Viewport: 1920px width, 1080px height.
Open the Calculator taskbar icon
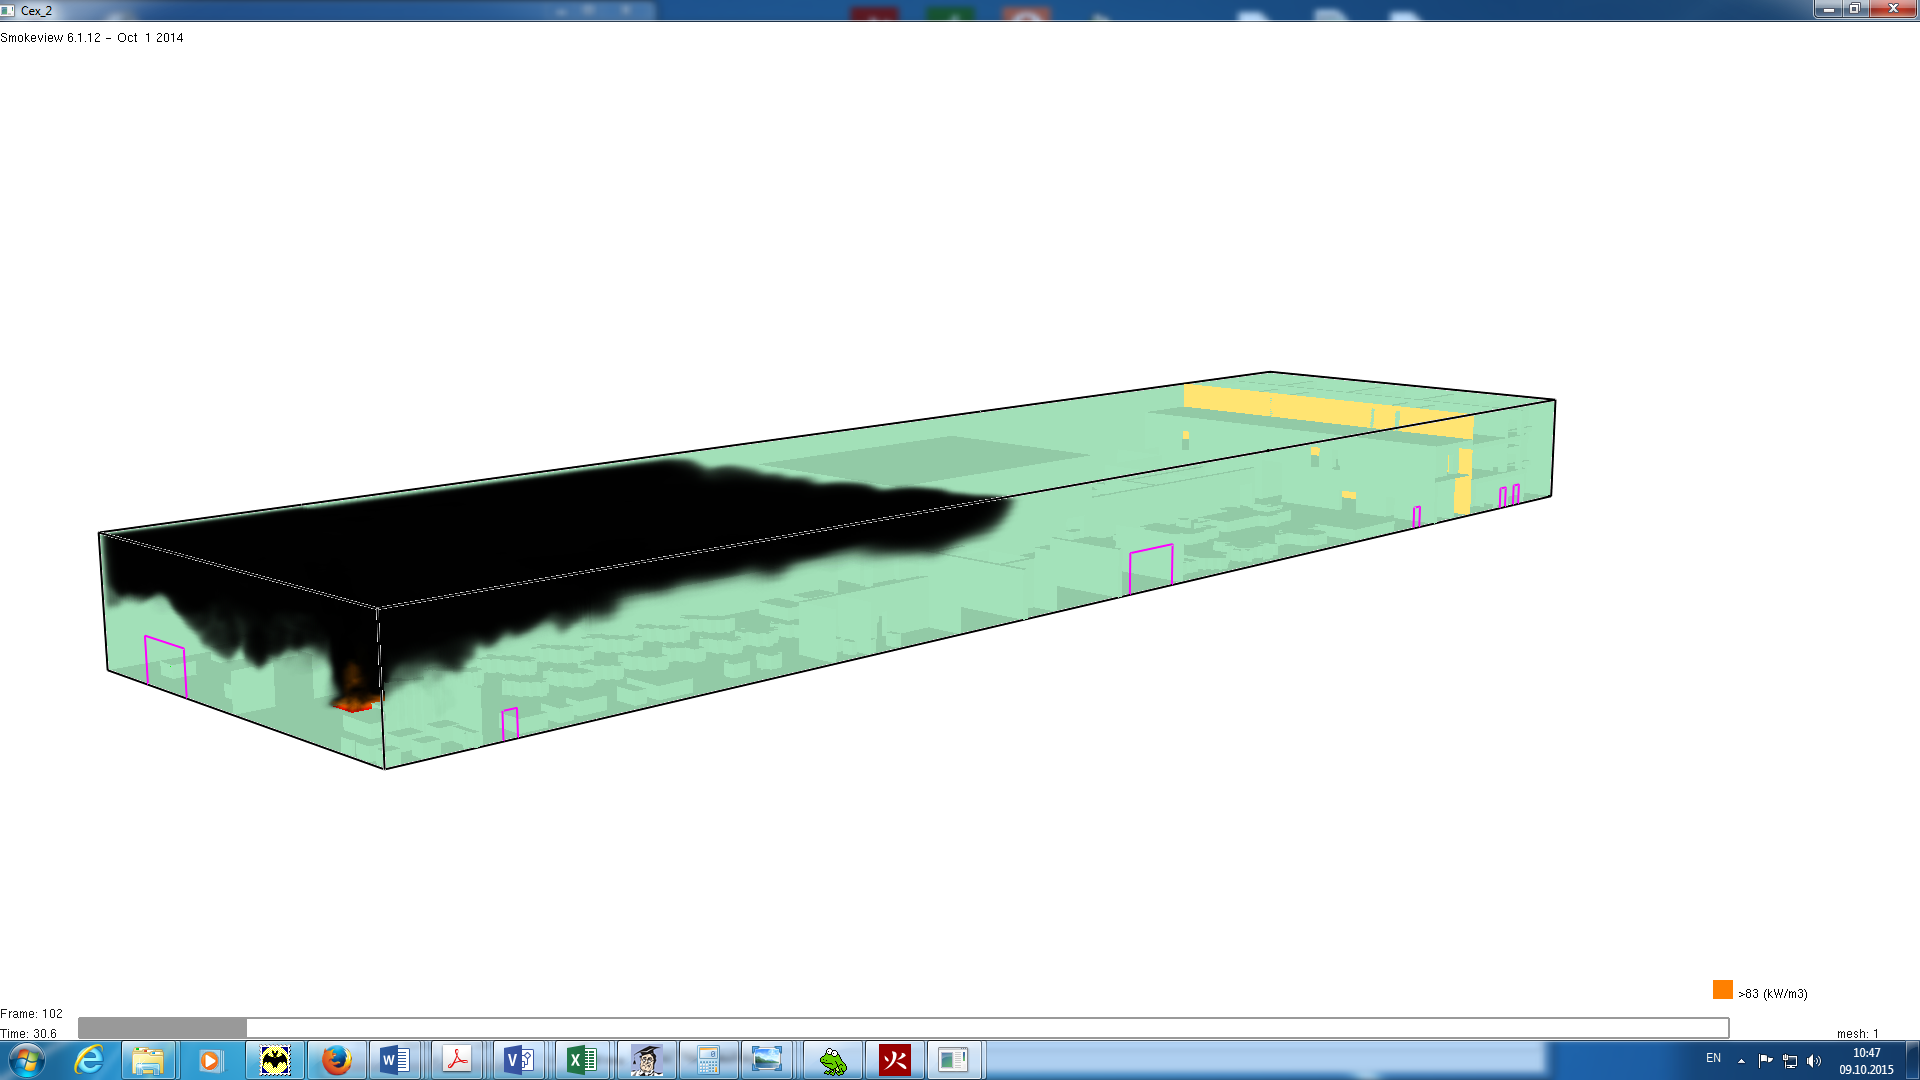click(708, 1060)
